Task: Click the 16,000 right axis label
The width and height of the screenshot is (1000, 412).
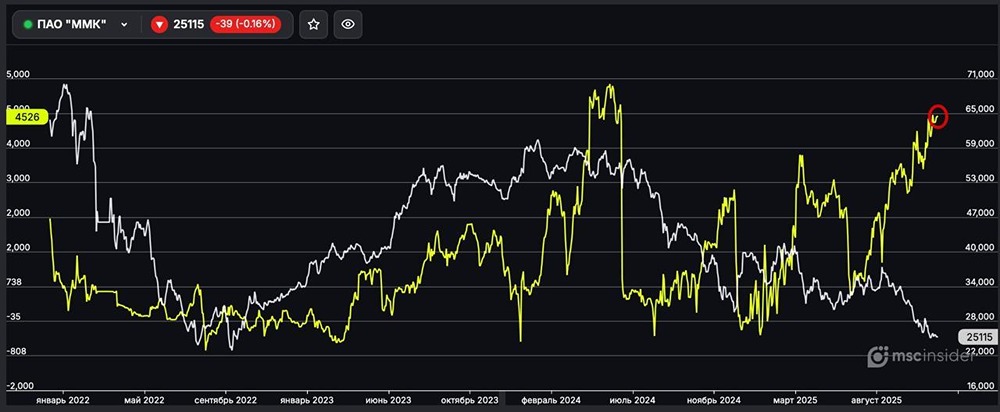Action: (x=981, y=386)
